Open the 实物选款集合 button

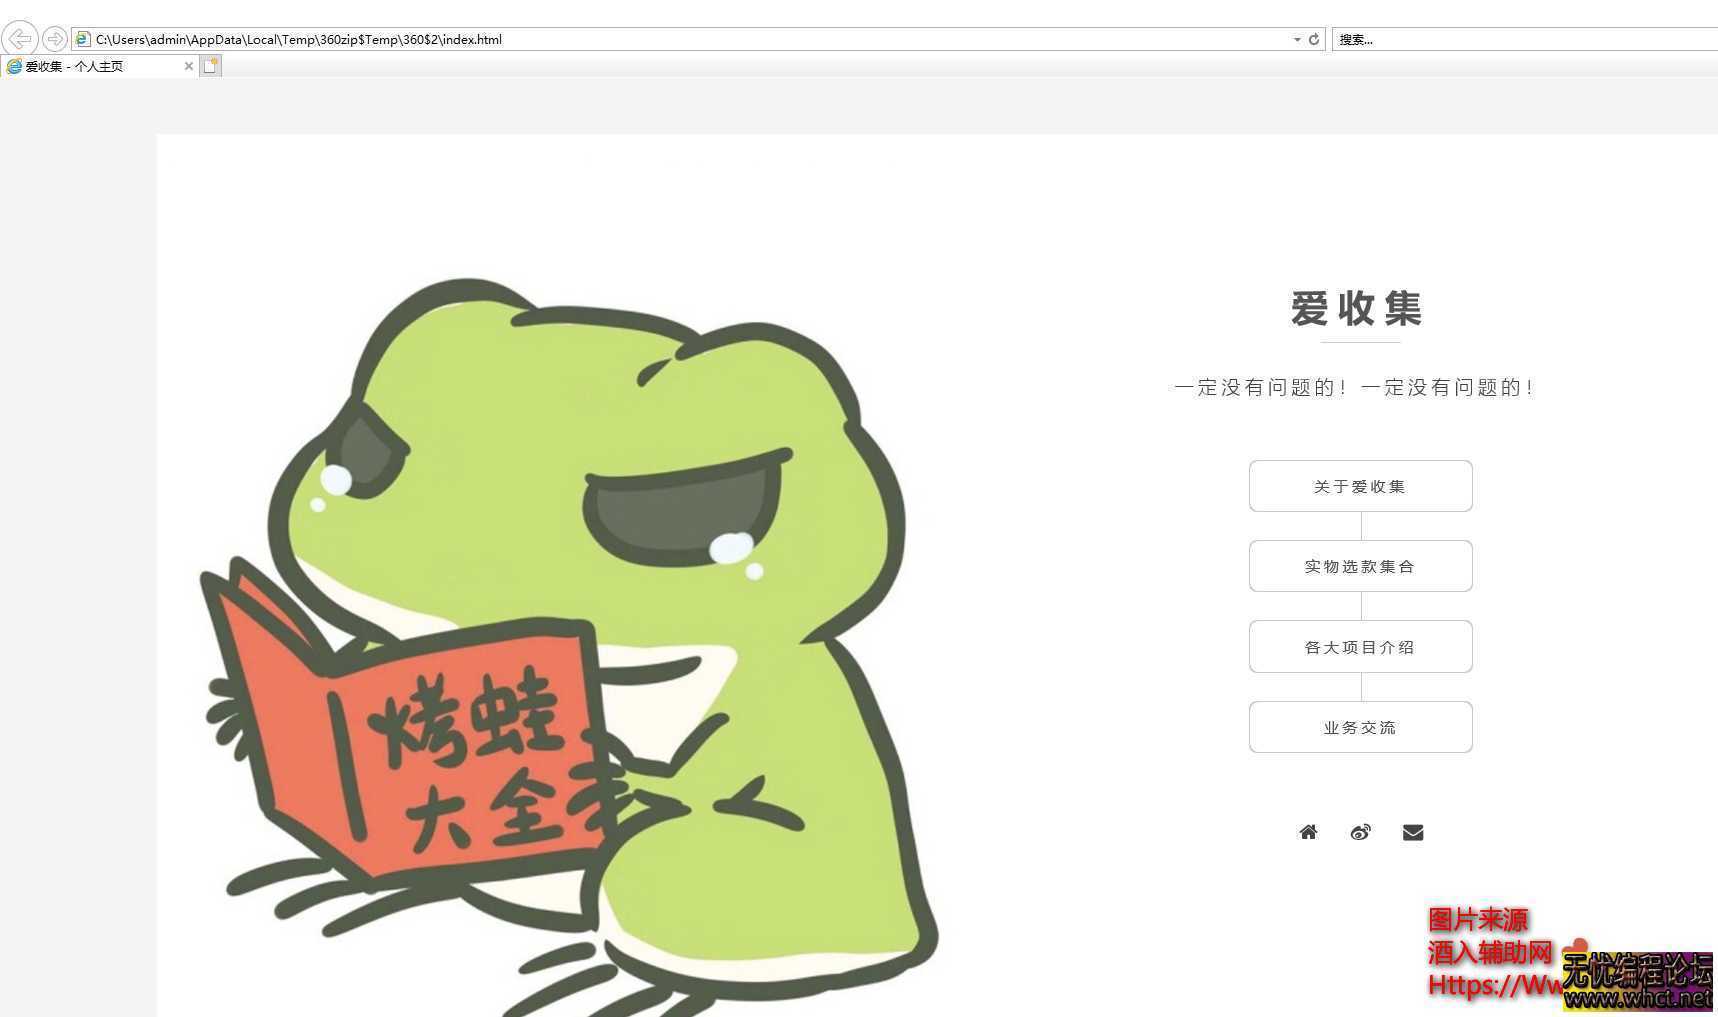(x=1360, y=566)
